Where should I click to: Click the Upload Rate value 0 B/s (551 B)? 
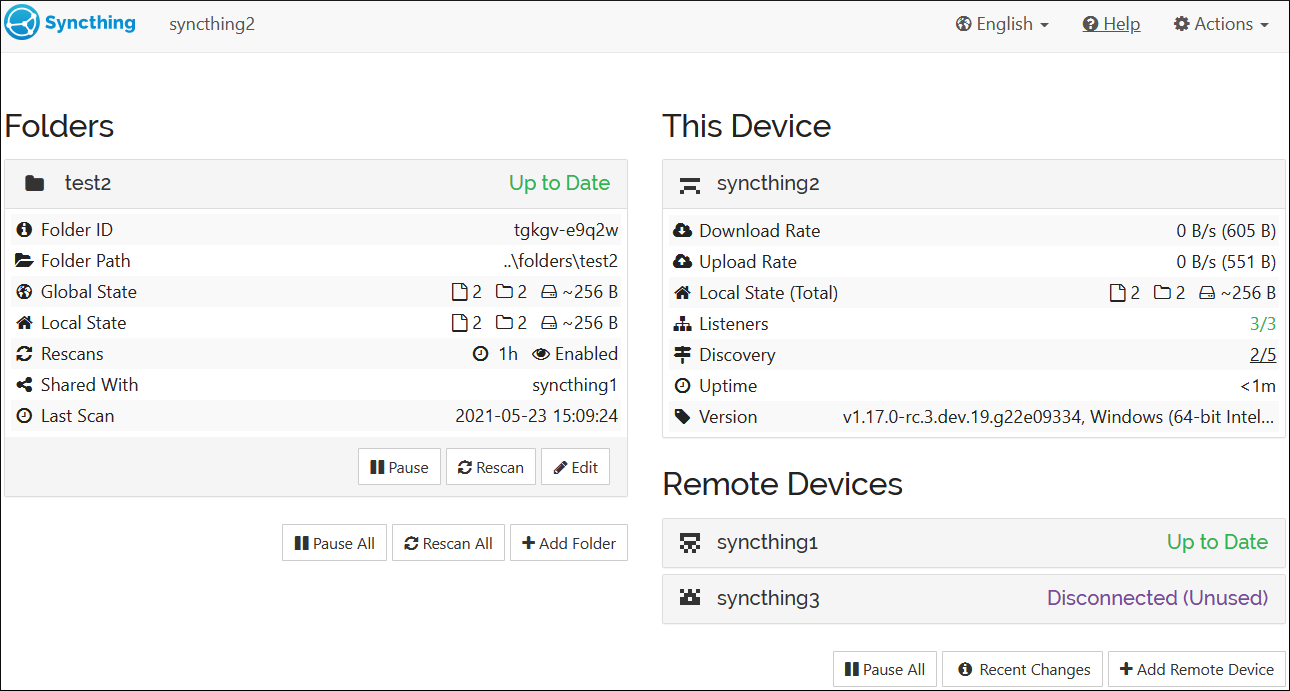pyautogui.click(x=1226, y=262)
